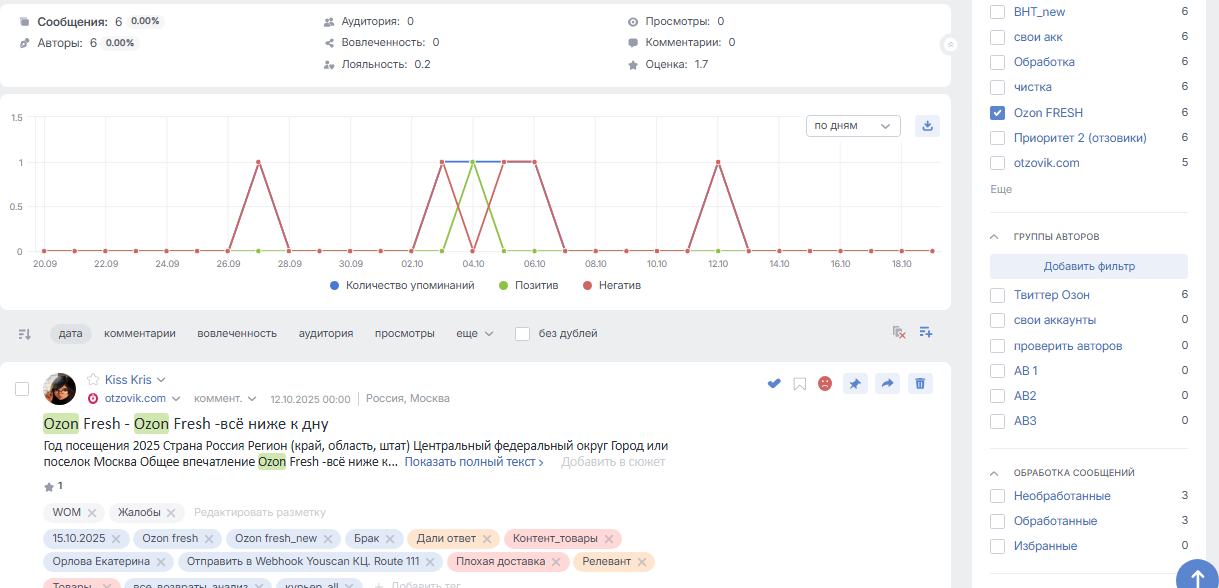Image resolution: width=1219 pixels, height=588 pixels.
Task: Toggle sort order with the sort direction icon
Action: coord(25,334)
